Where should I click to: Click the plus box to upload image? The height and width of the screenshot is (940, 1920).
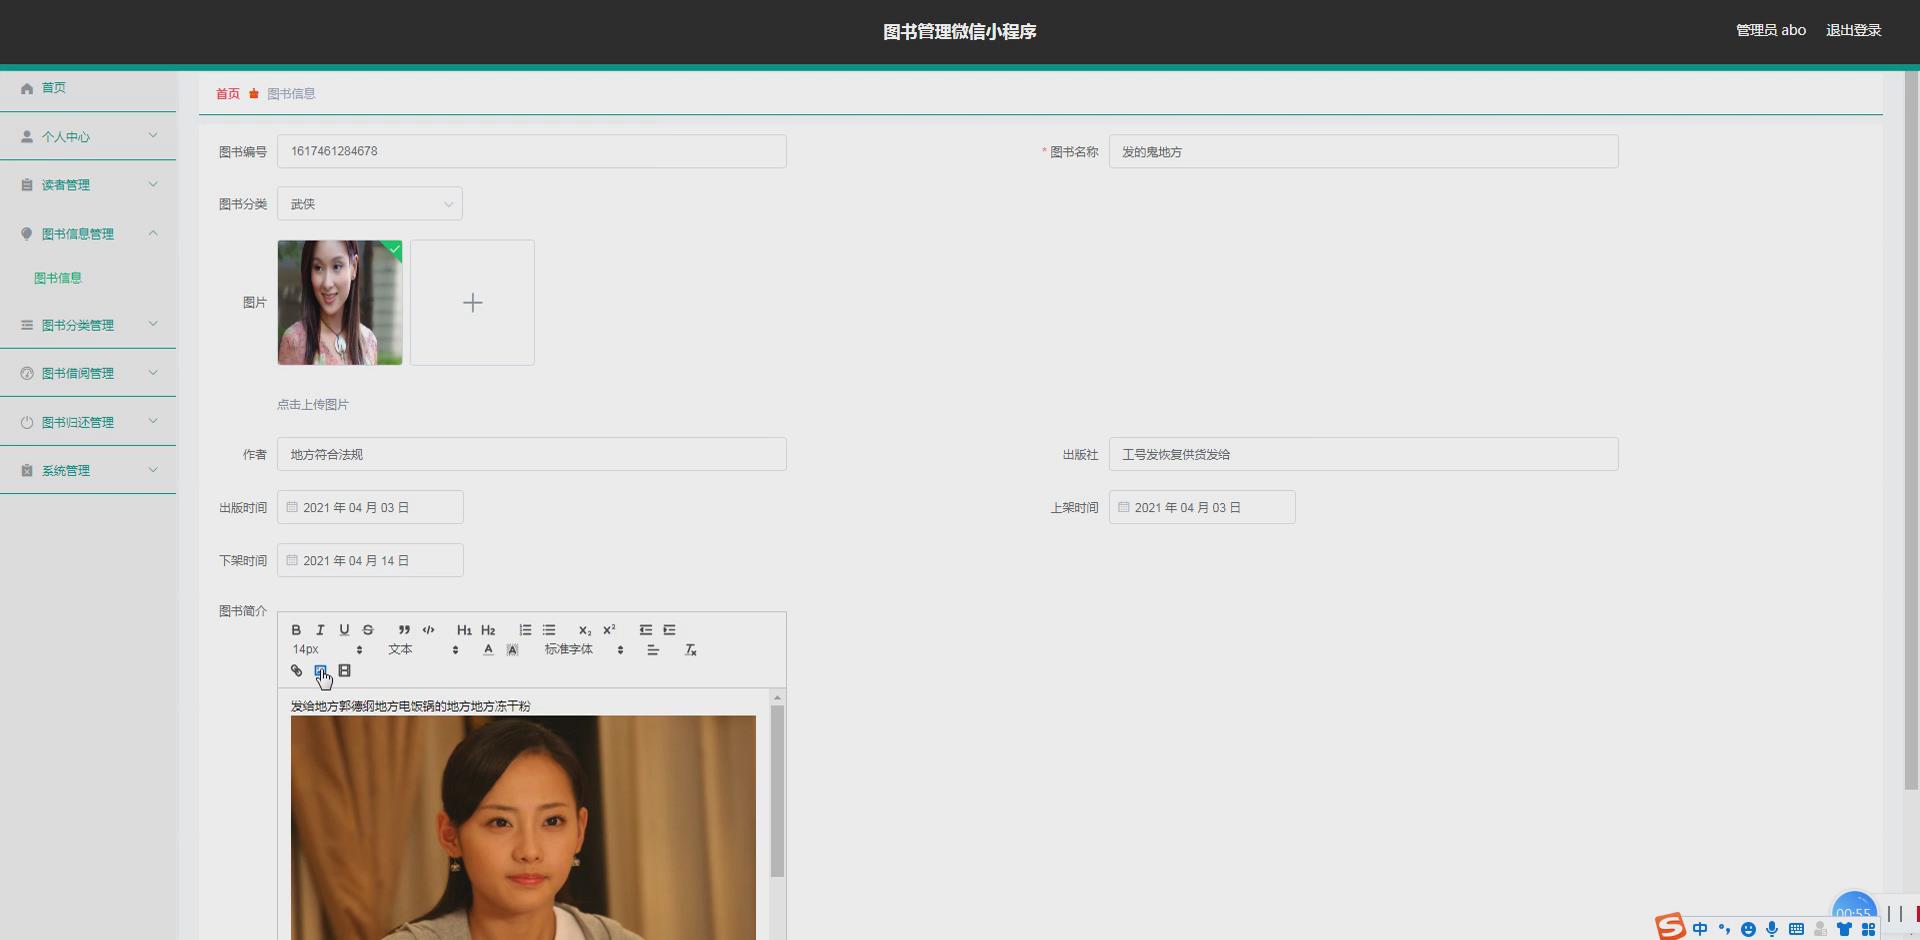(472, 302)
